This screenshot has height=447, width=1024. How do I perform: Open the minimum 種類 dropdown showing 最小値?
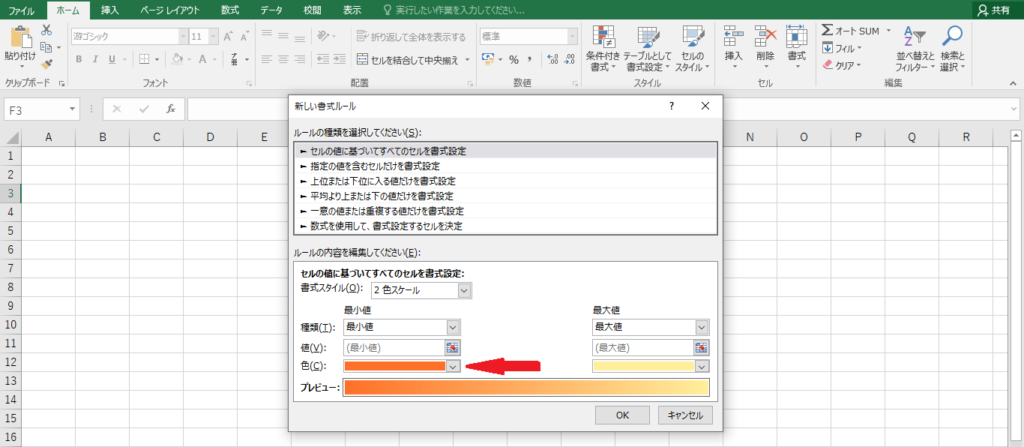pyautogui.click(x=401, y=327)
